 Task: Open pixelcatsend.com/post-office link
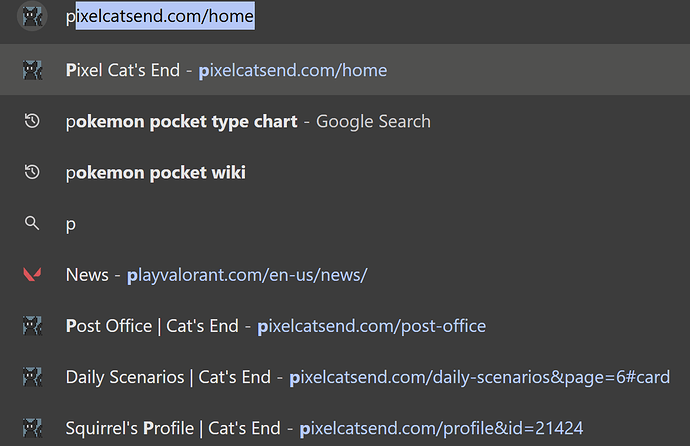372,326
